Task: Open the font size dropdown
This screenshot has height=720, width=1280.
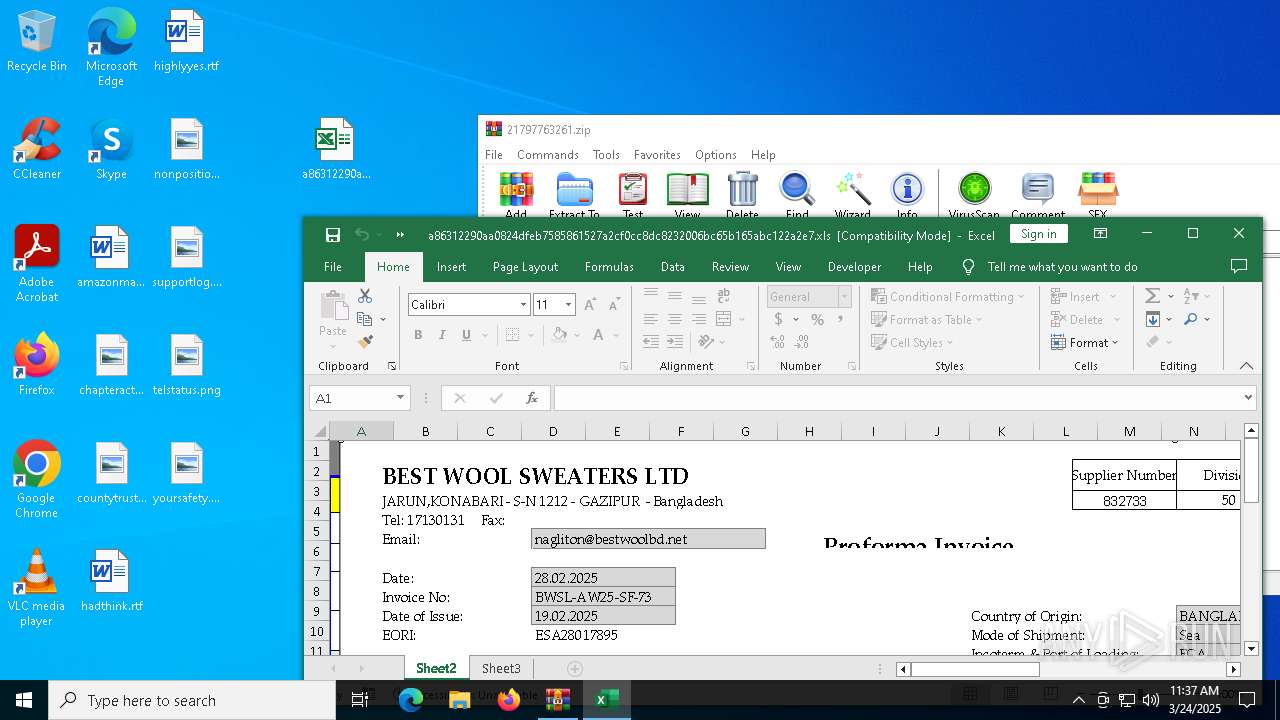Action: tap(569, 305)
